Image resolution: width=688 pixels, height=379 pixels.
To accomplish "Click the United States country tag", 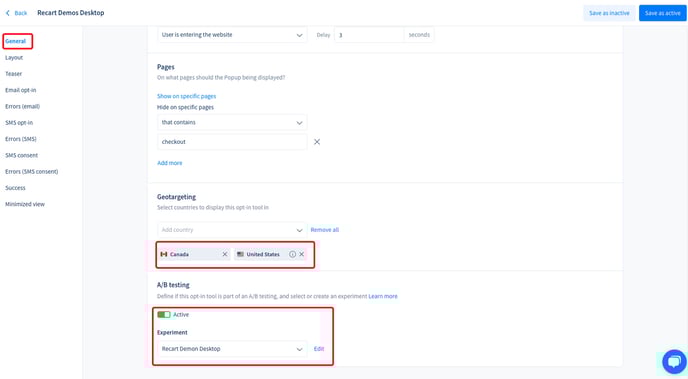I will tap(270, 254).
